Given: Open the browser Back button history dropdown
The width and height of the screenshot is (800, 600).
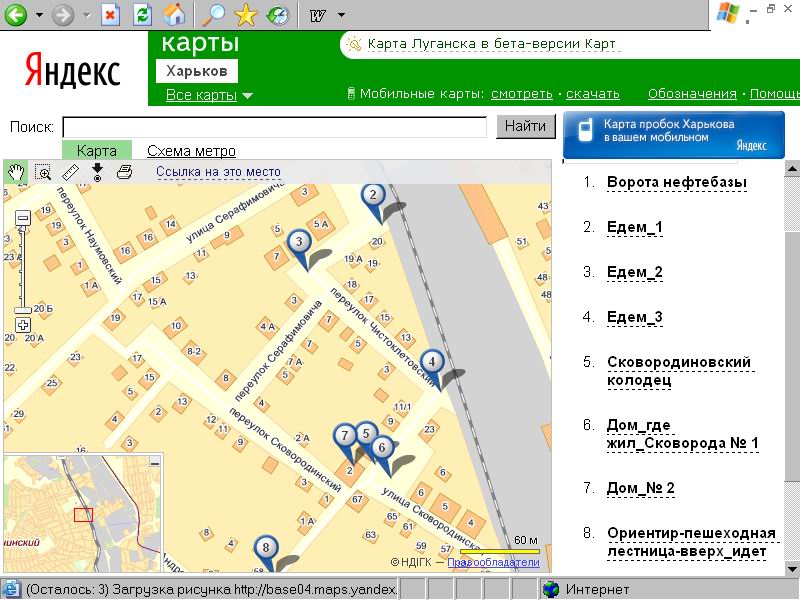Looking at the screenshot, I should 39,15.
